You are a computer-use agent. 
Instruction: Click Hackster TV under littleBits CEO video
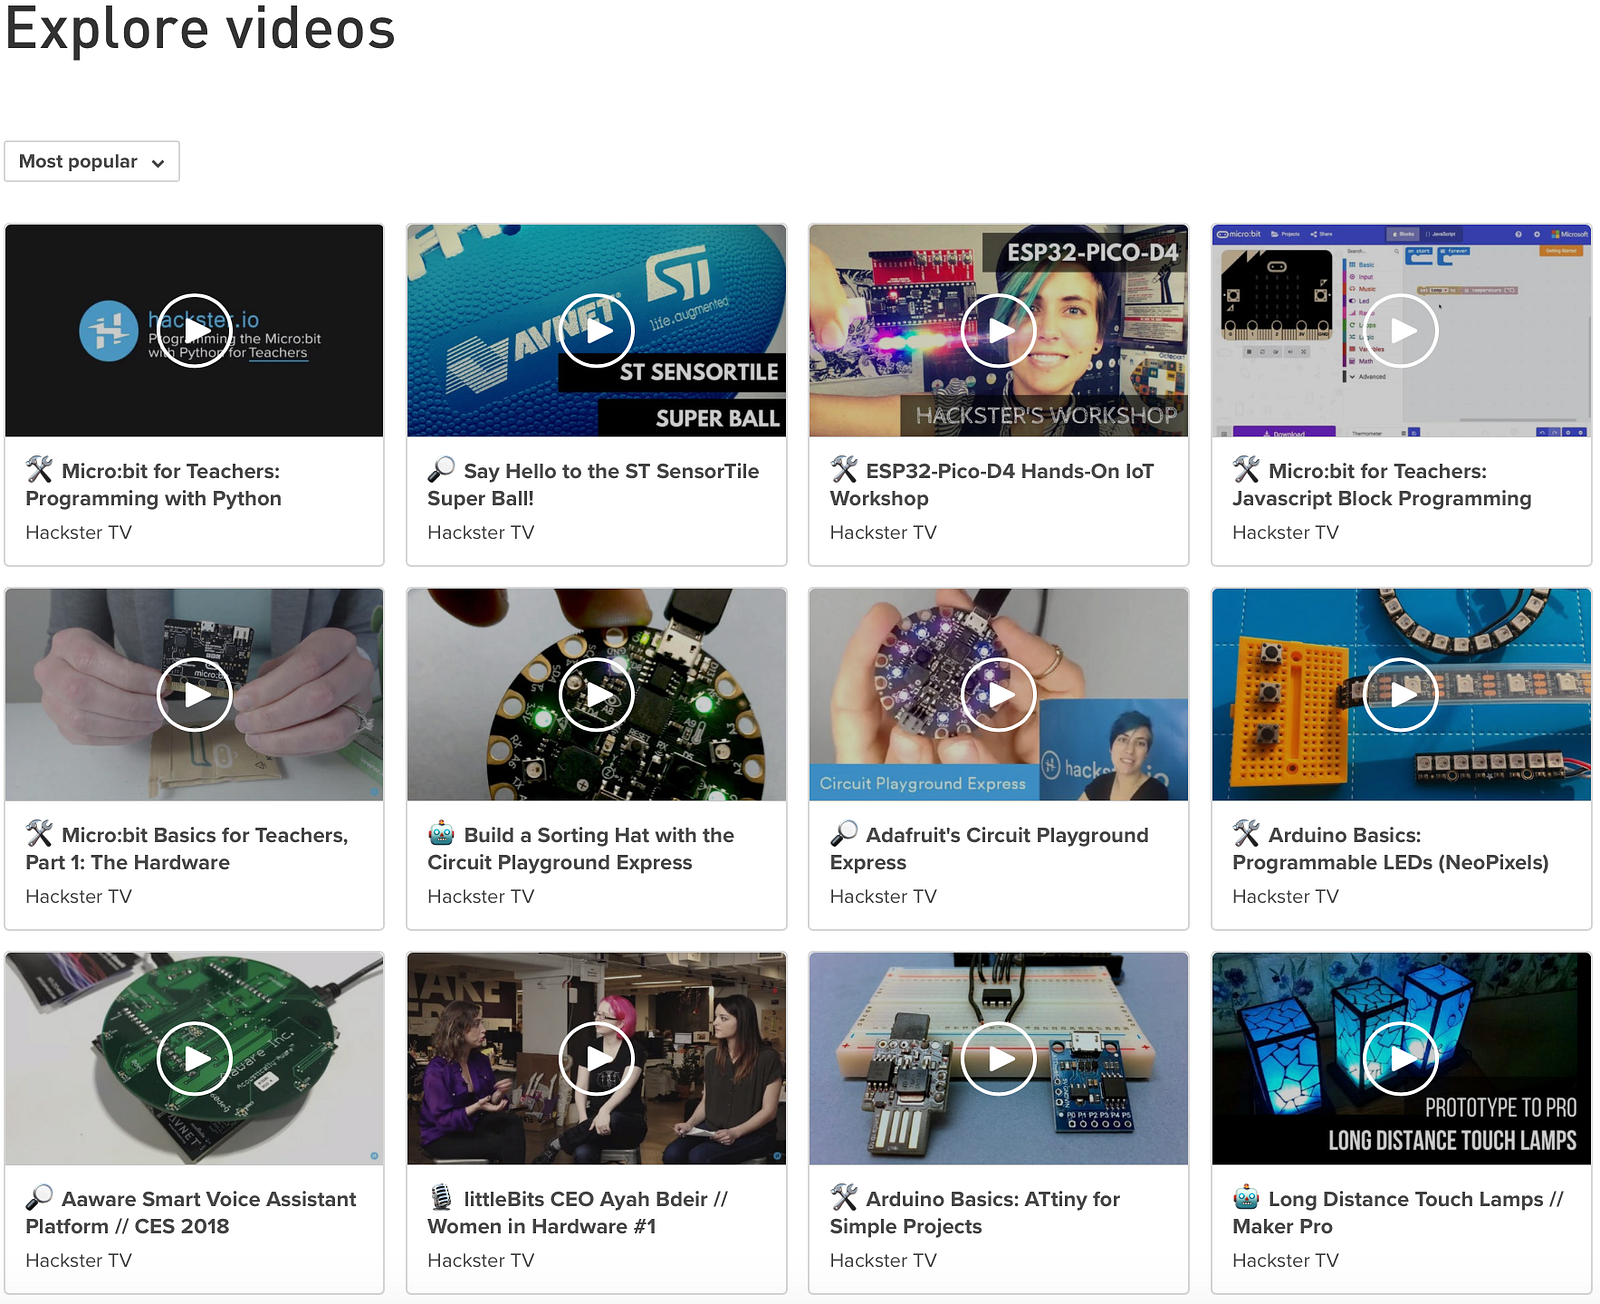coord(481,1261)
